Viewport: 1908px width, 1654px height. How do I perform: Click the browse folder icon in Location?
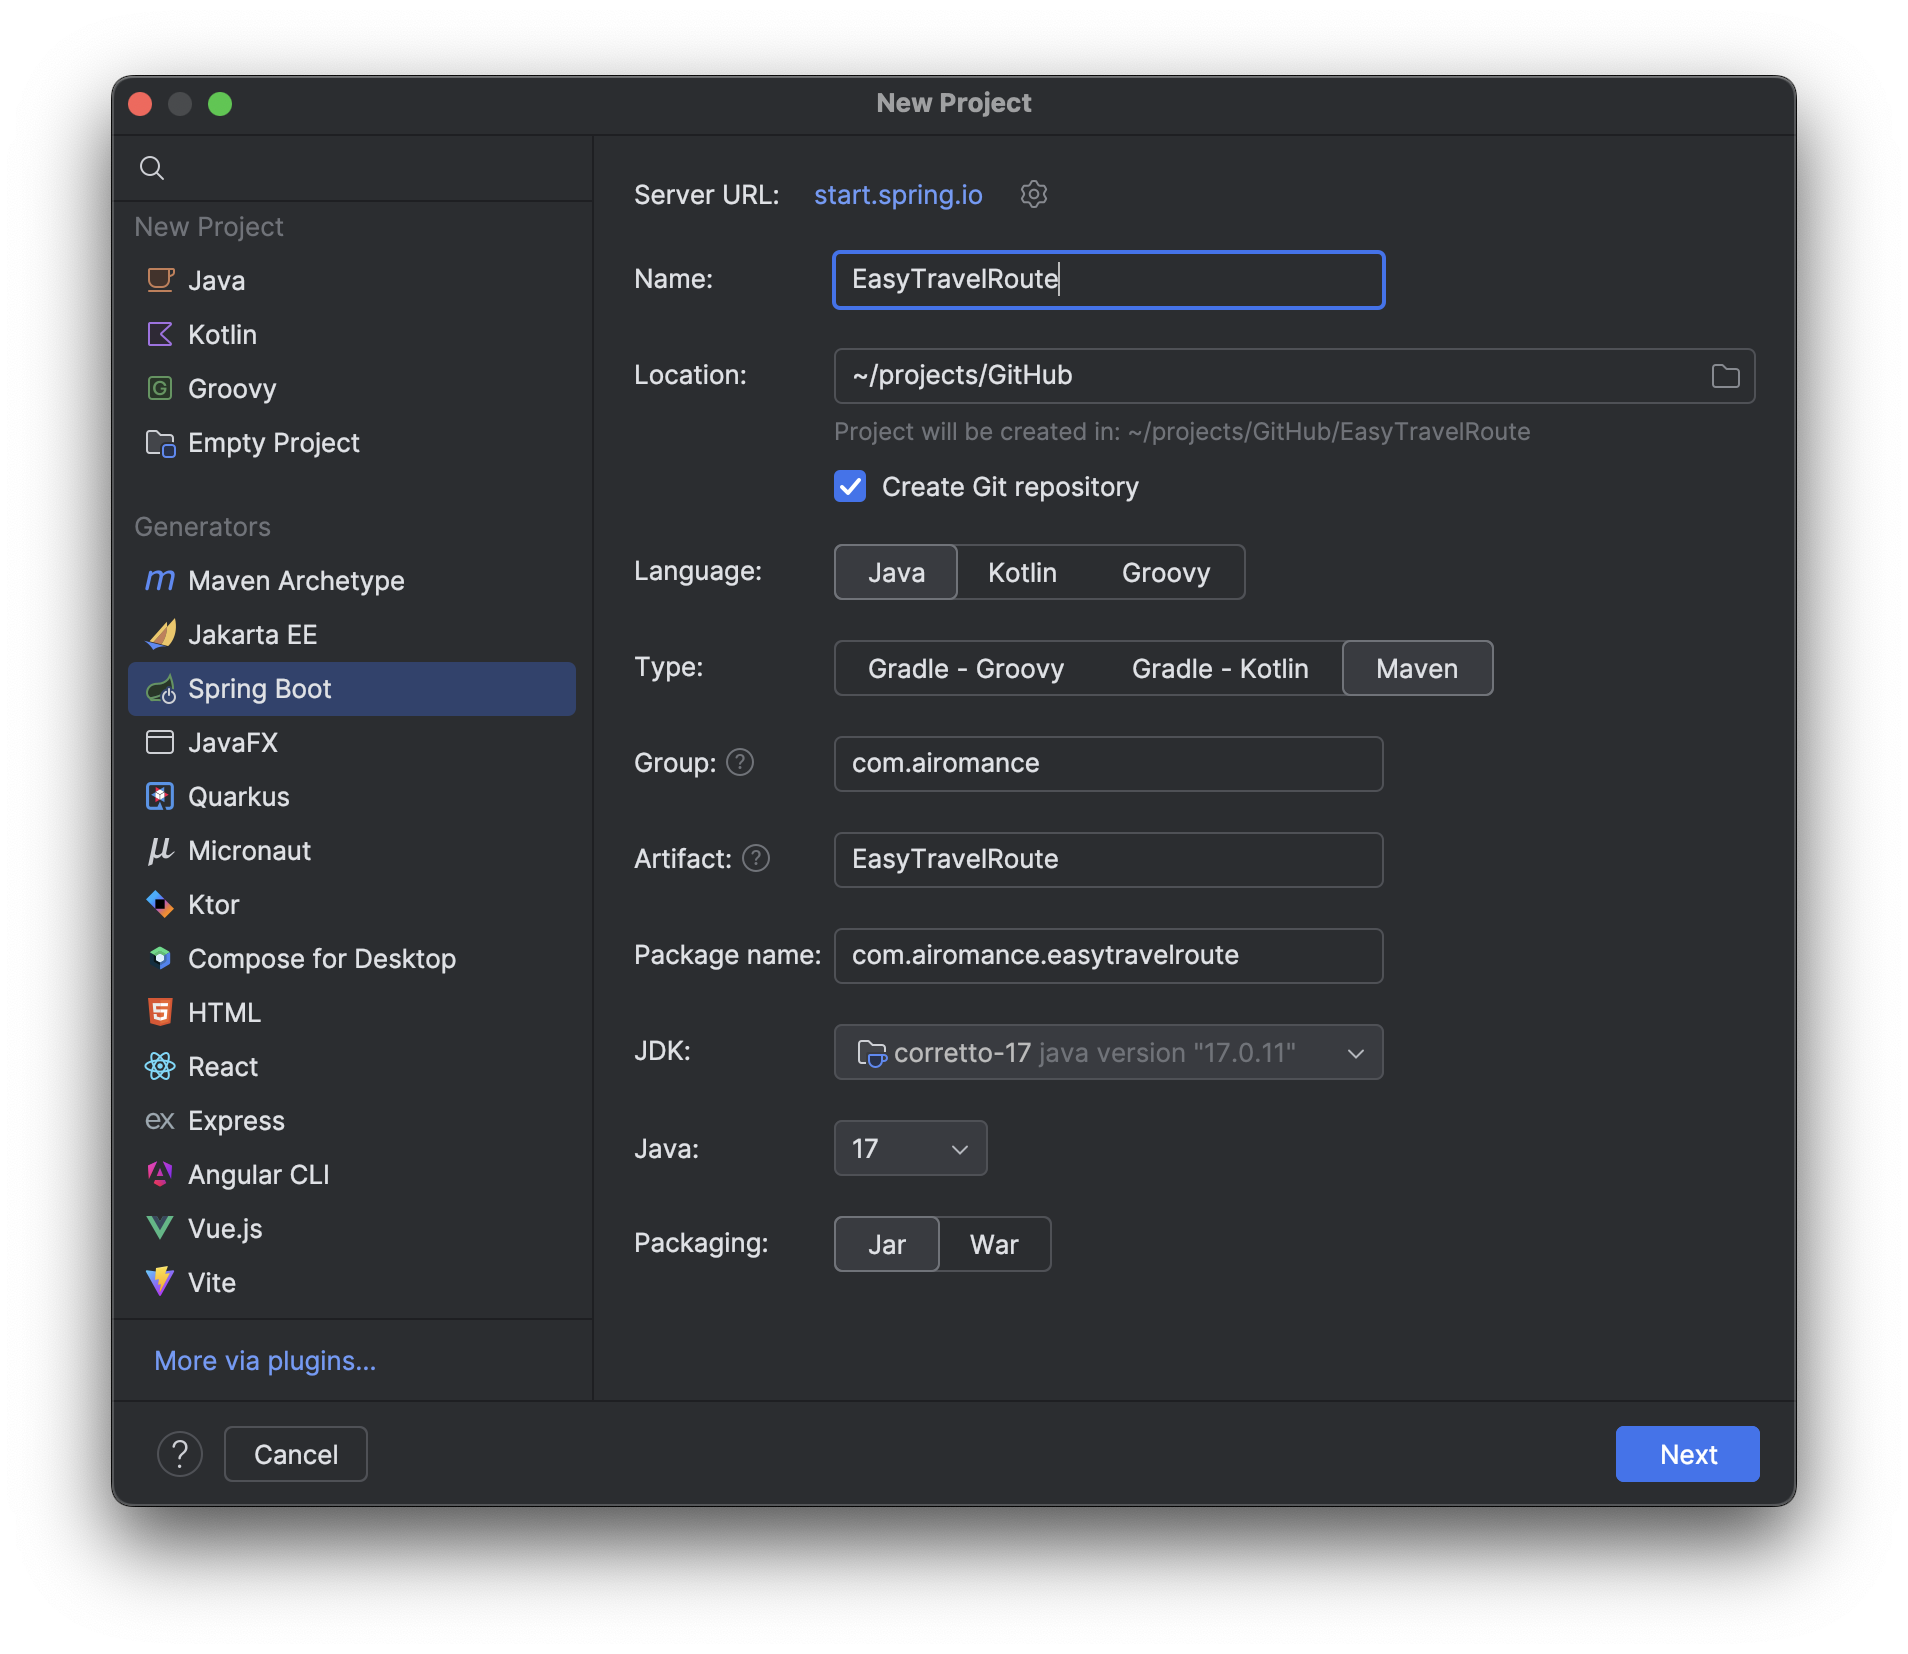[1725, 376]
